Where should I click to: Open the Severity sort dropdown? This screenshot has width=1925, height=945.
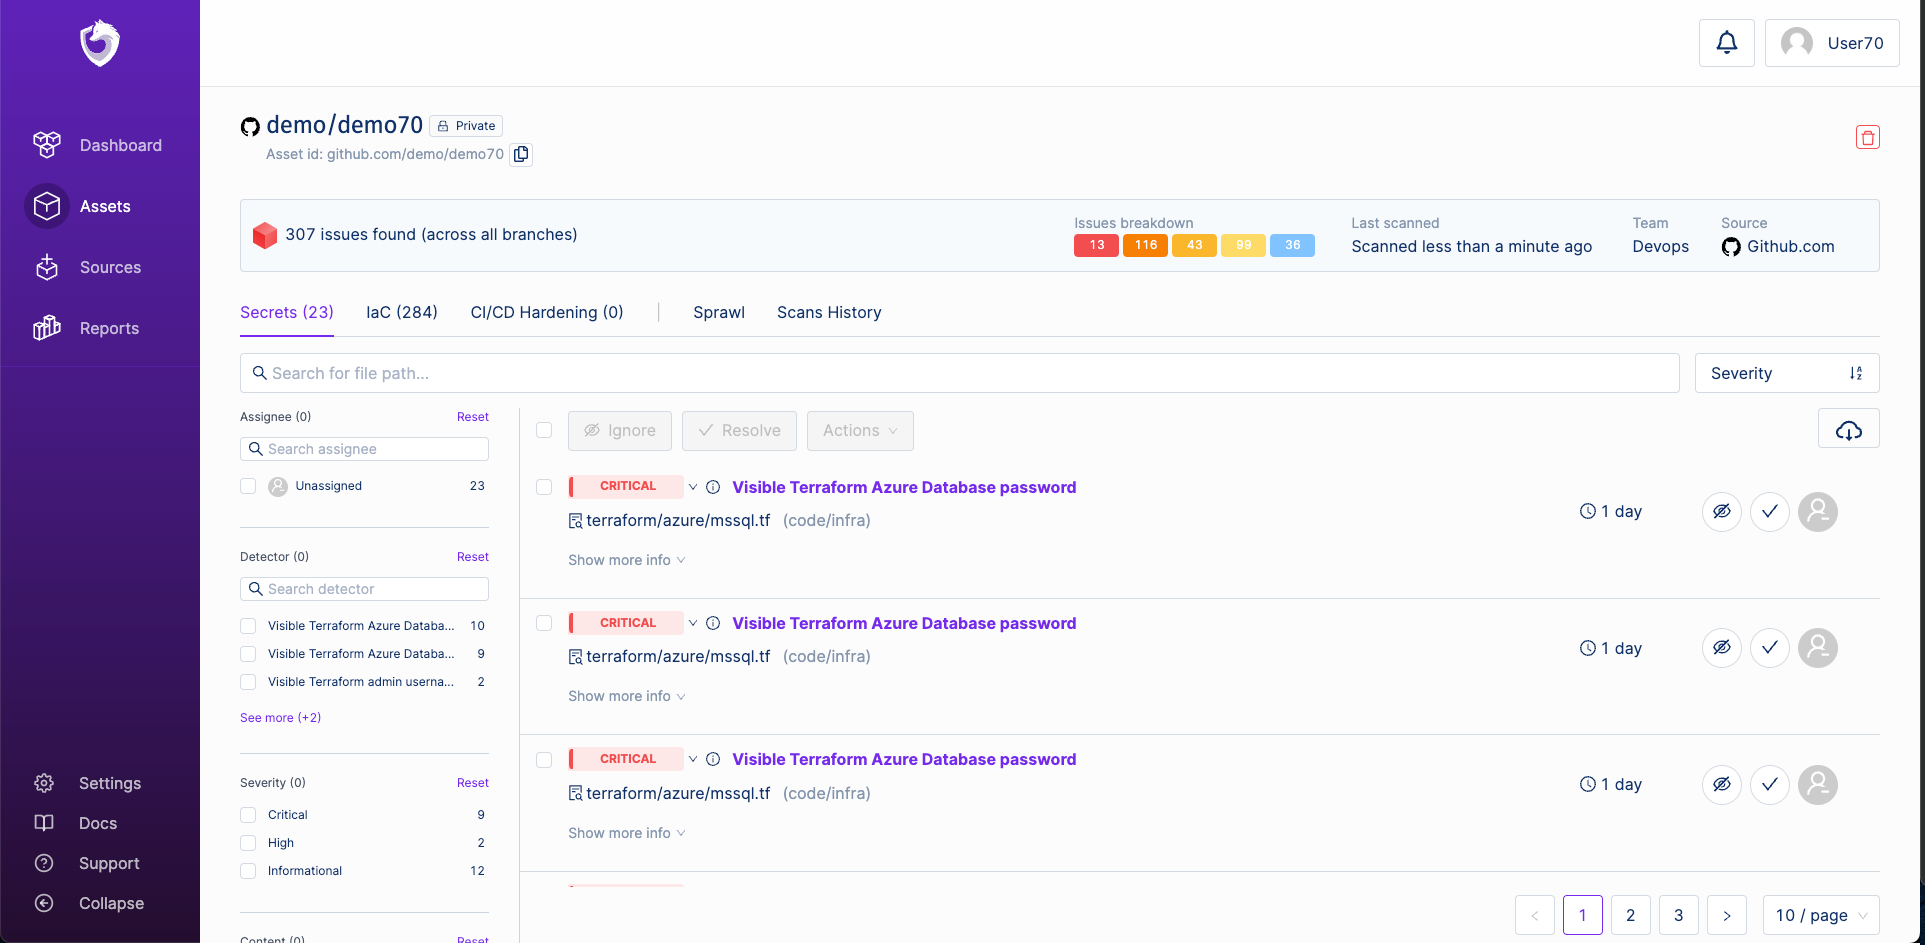(x=1787, y=373)
